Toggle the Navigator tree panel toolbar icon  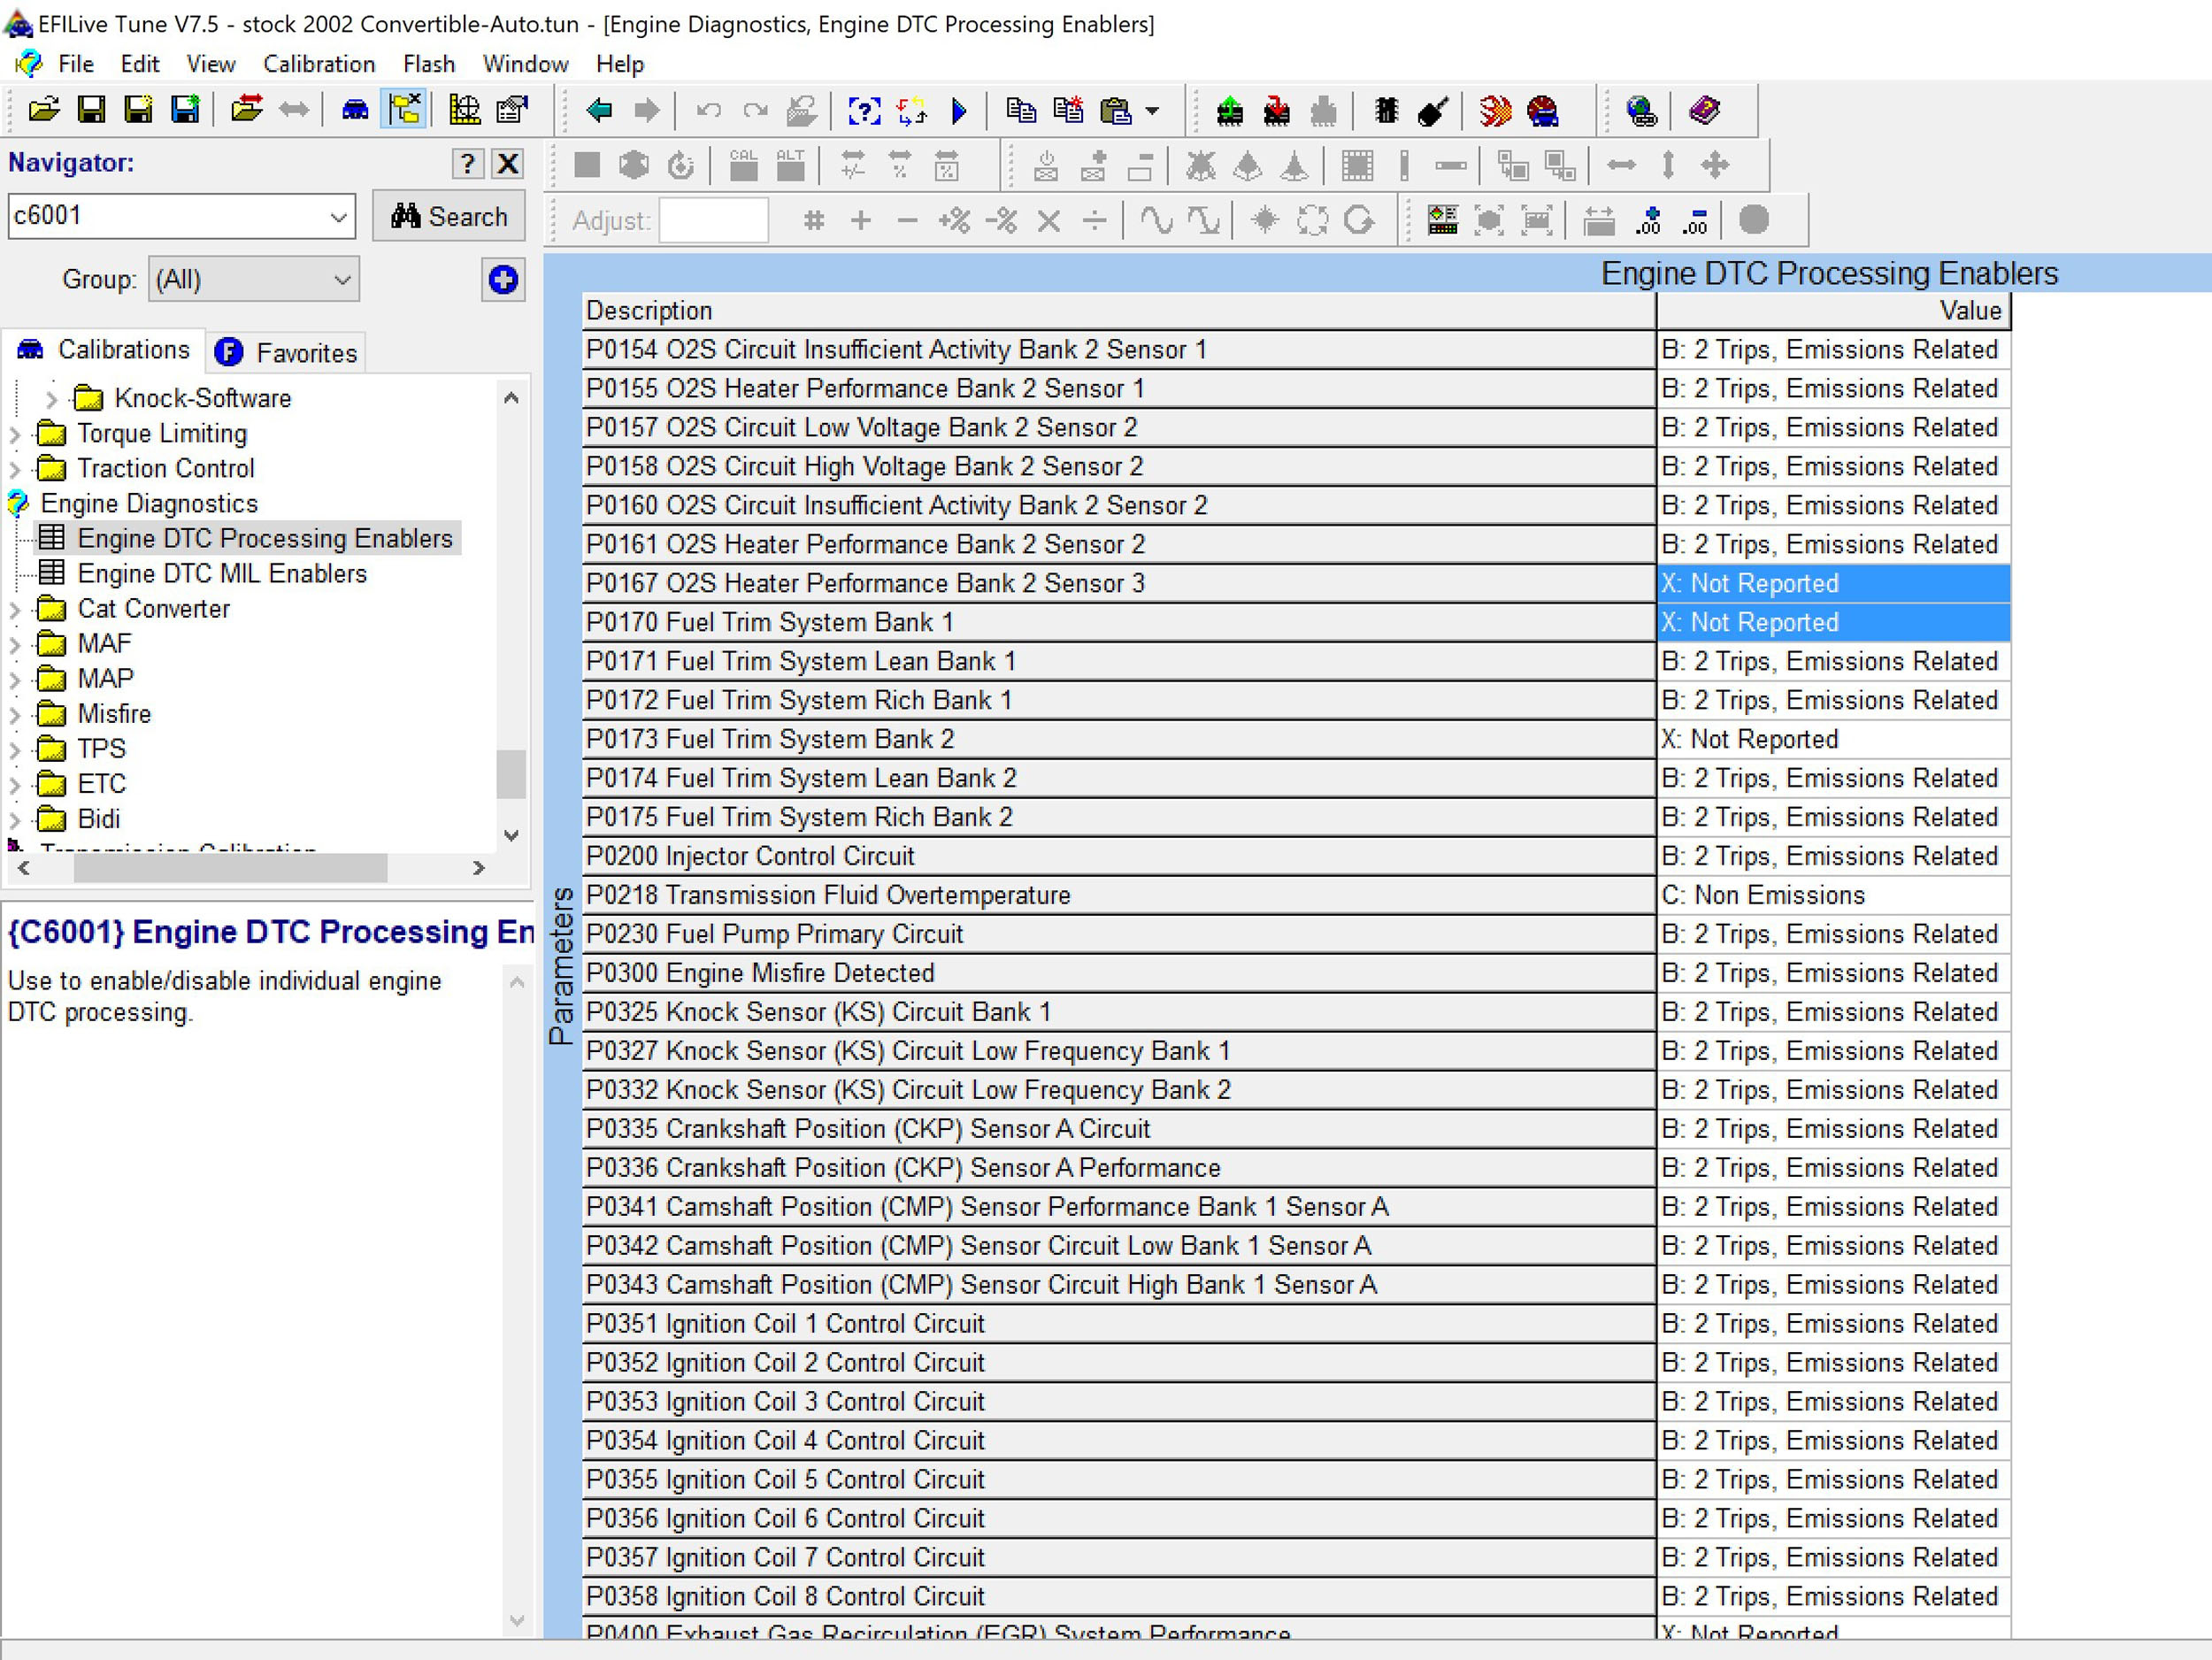coord(405,109)
